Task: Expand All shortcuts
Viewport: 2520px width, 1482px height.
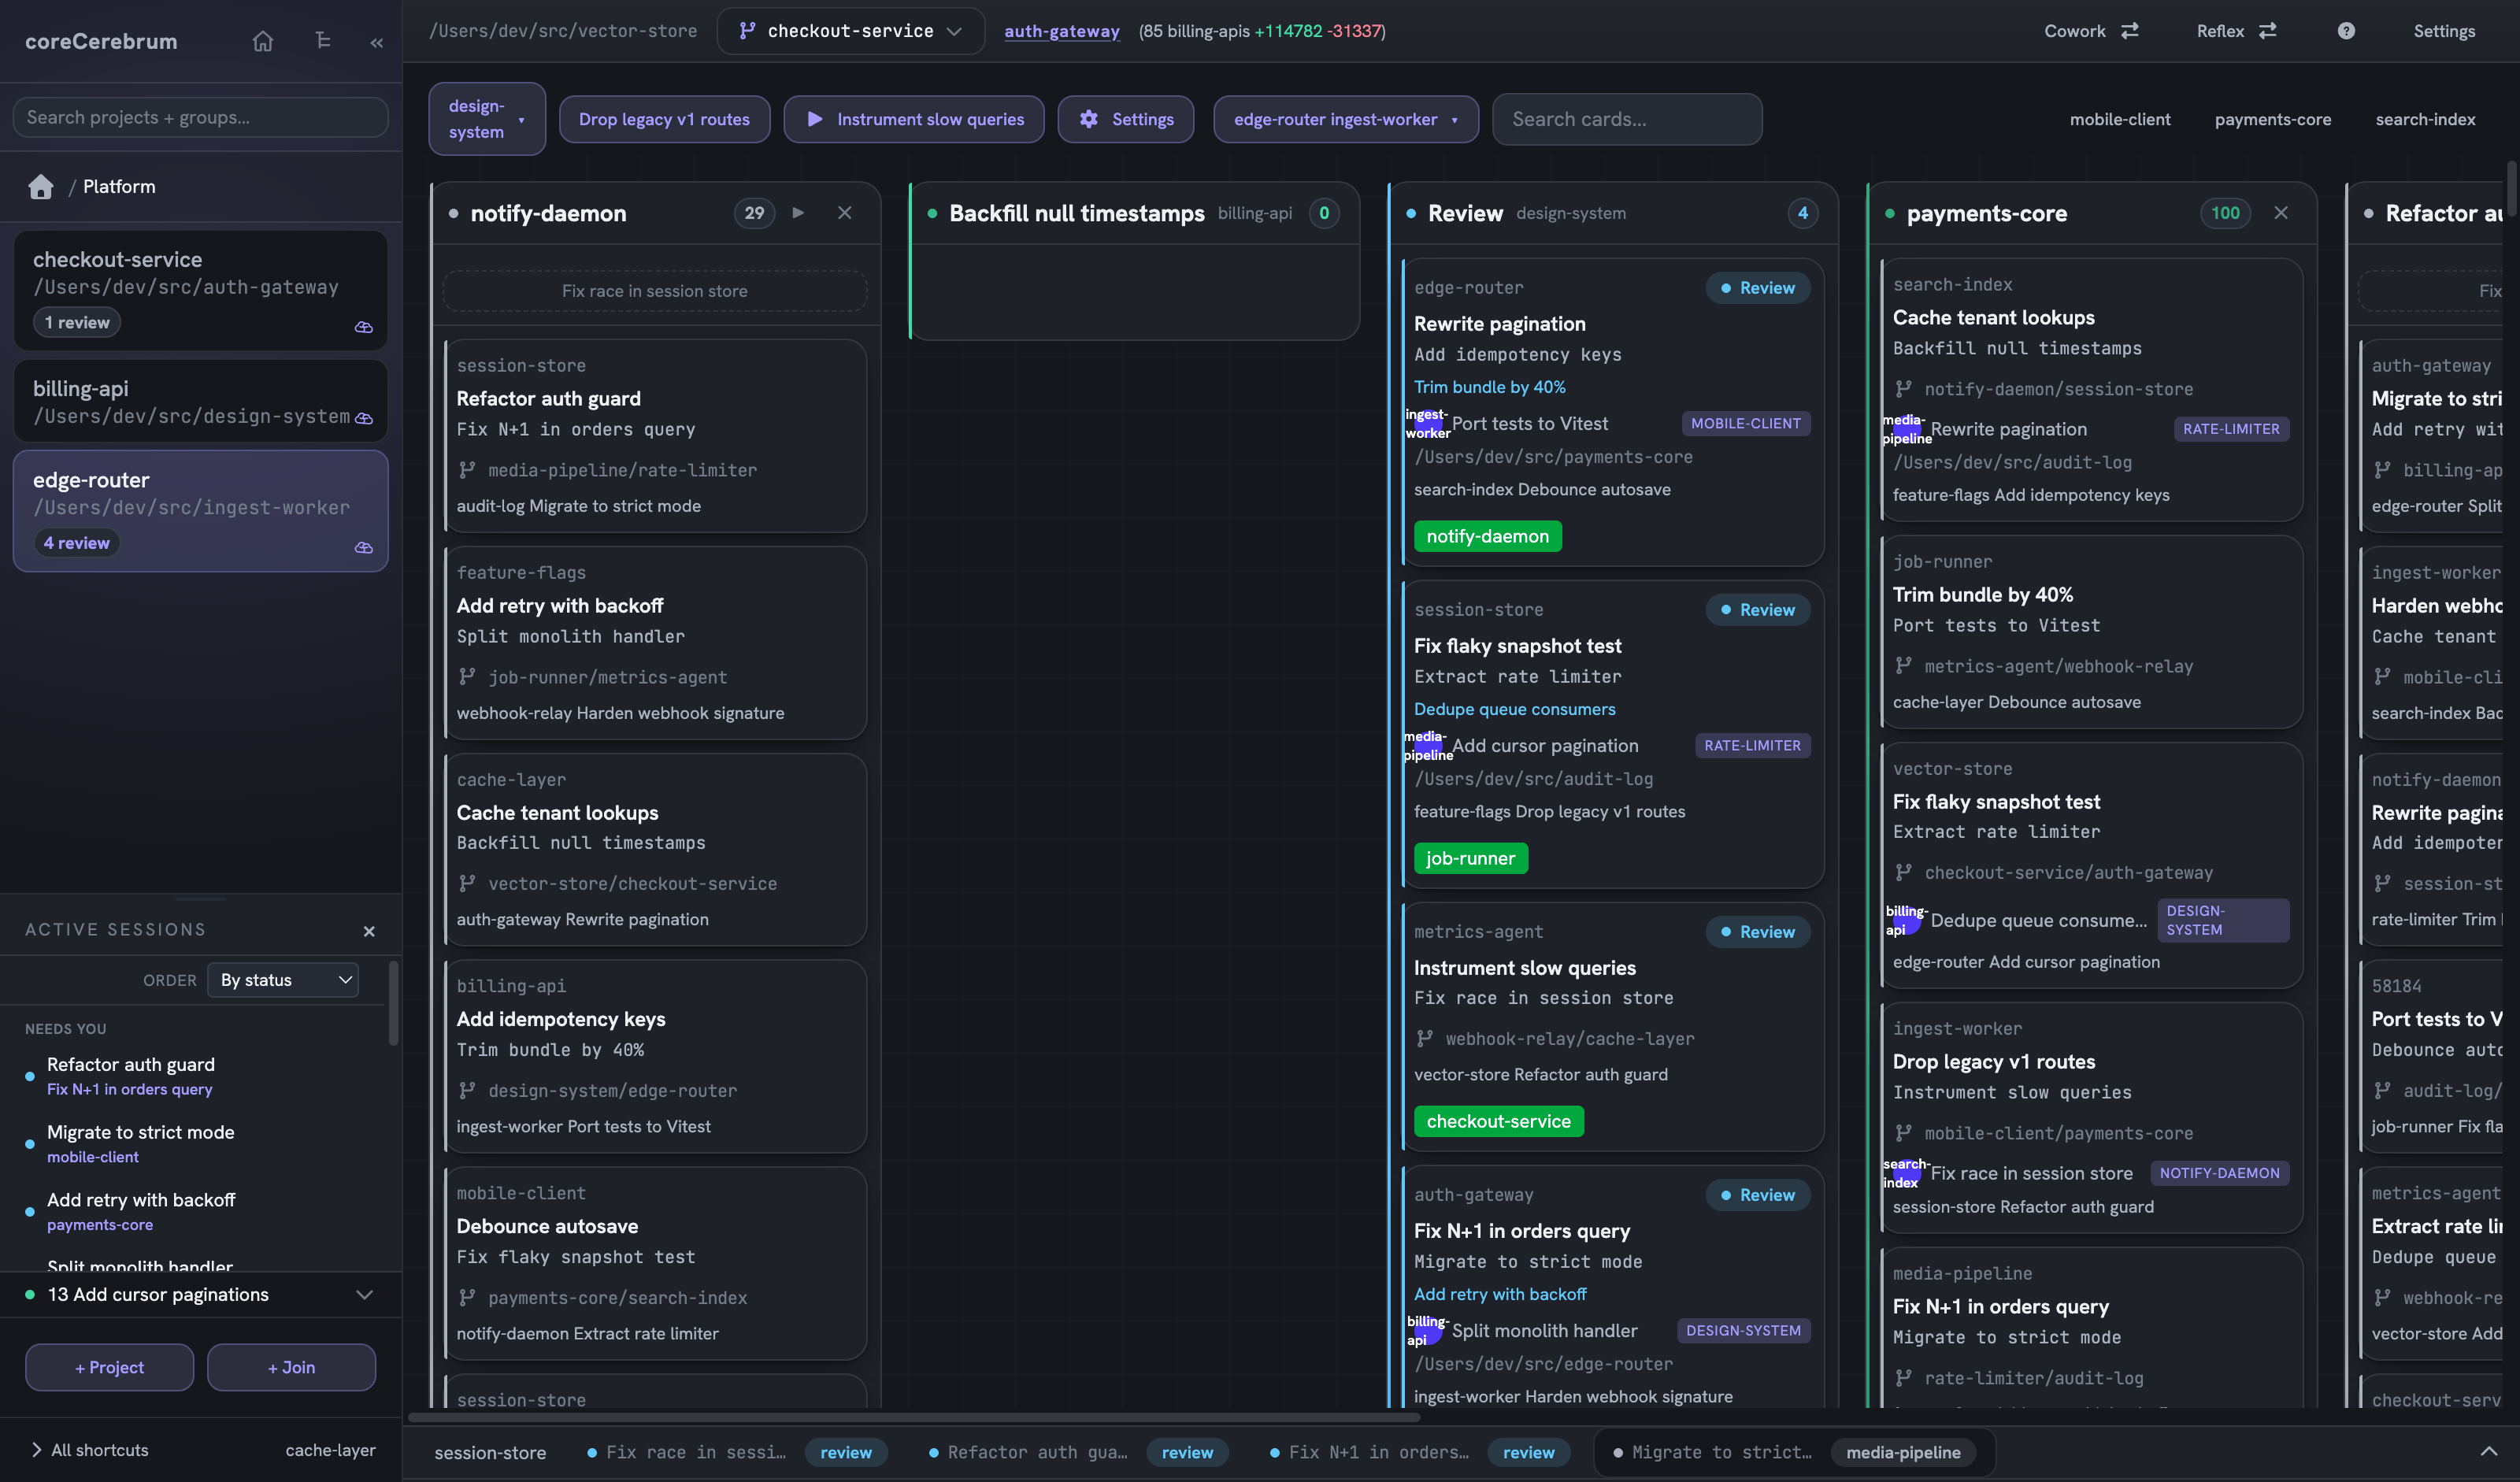Action: click(x=88, y=1450)
